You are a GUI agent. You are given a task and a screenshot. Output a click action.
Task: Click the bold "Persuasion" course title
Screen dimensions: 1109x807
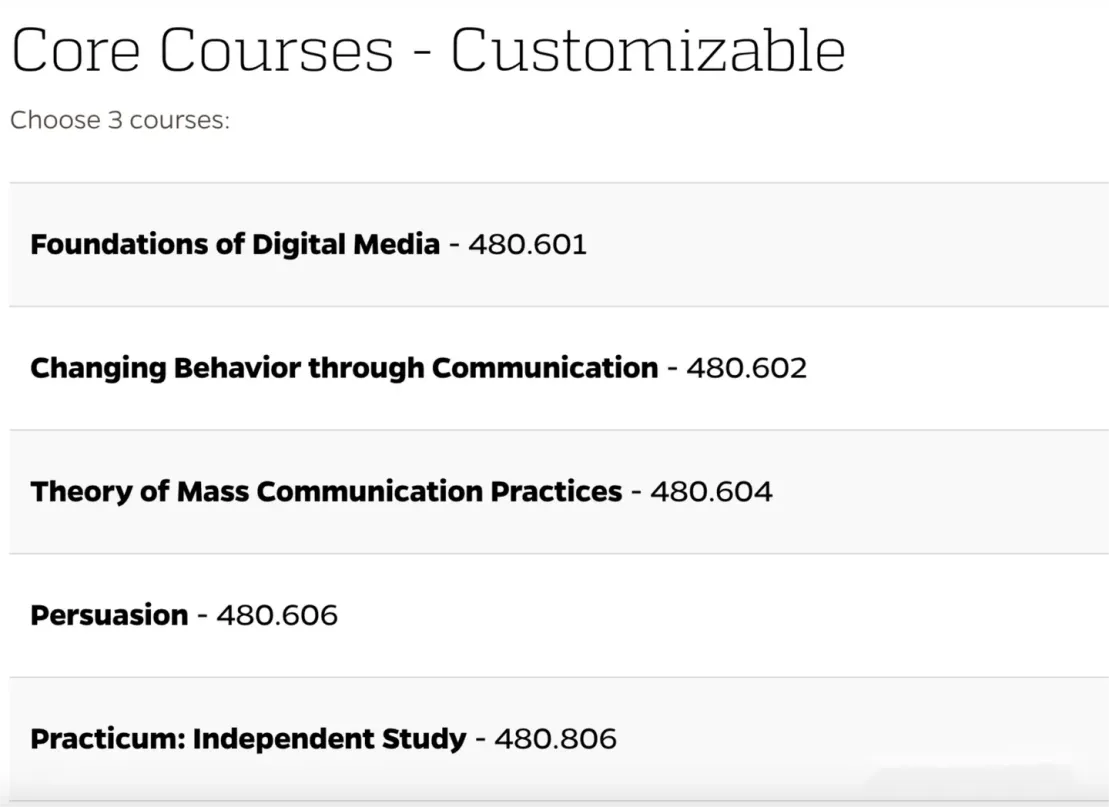109,615
